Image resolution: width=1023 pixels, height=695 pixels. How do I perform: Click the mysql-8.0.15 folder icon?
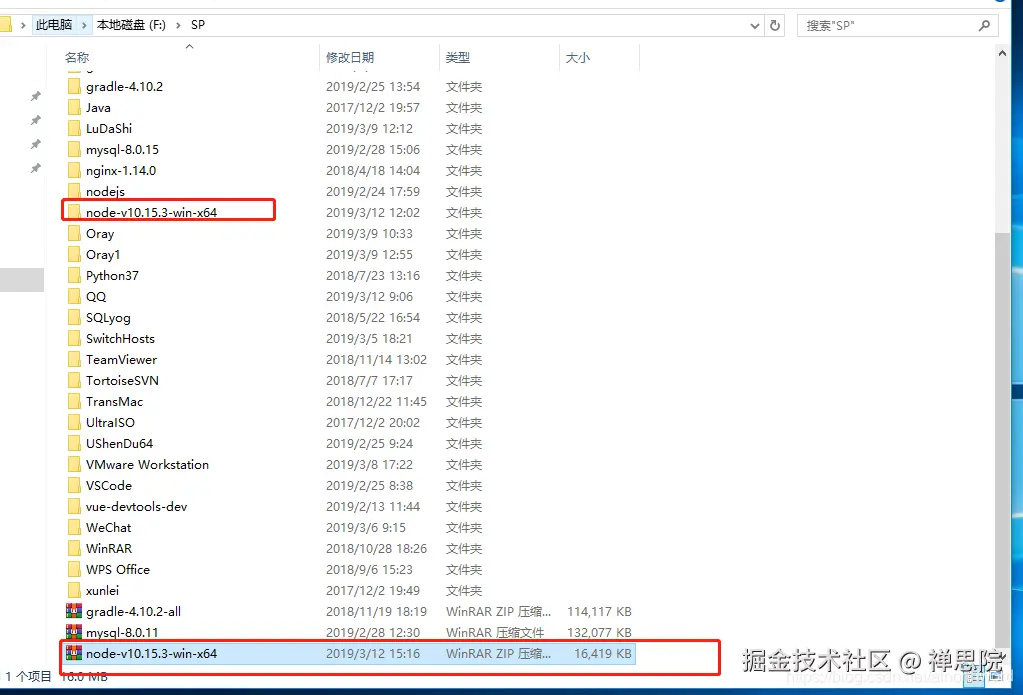(74, 149)
